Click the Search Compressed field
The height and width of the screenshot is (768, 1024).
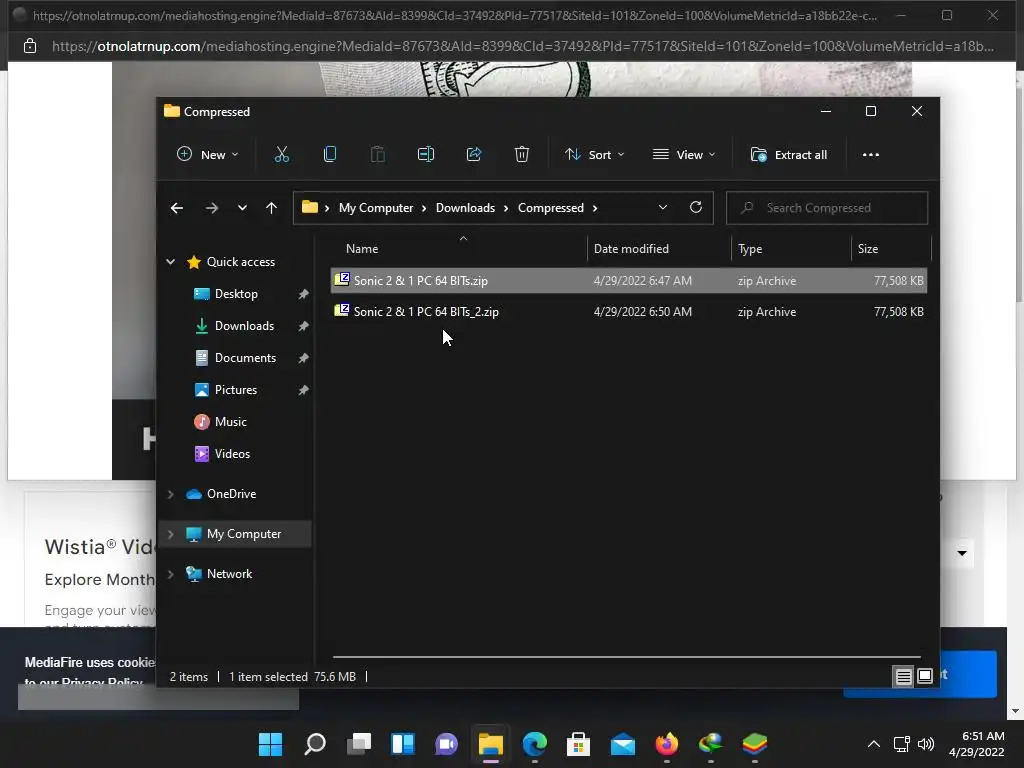coord(827,208)
